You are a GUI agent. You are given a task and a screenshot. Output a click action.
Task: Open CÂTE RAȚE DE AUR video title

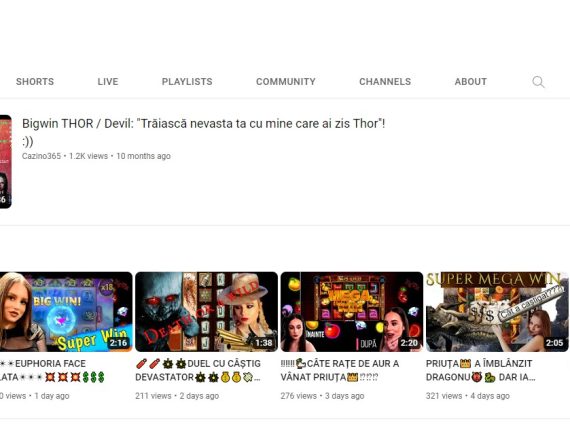coord(340,370)
